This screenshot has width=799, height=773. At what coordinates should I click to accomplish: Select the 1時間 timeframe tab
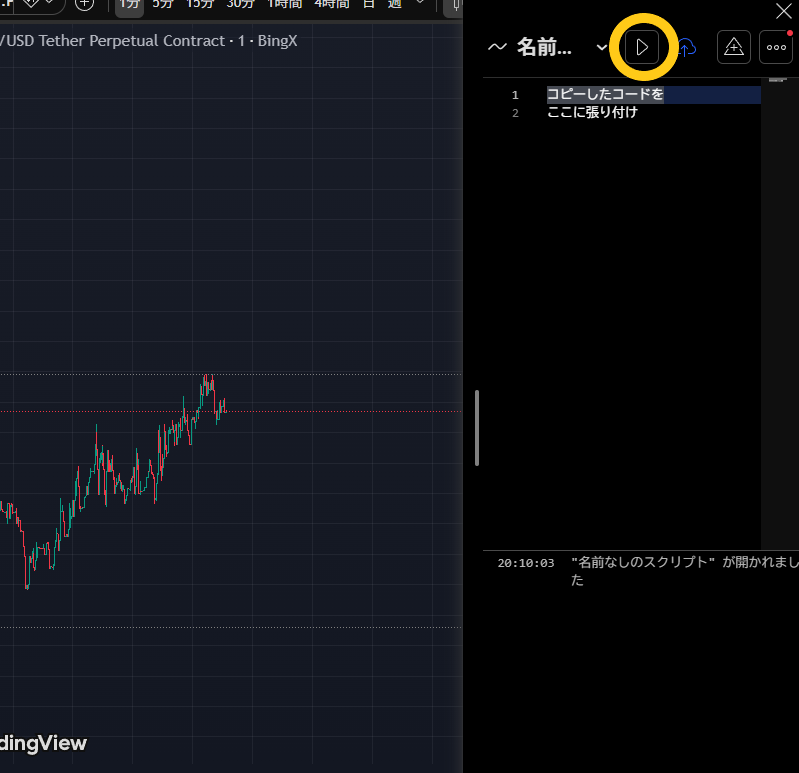click(x=284, y=5)
